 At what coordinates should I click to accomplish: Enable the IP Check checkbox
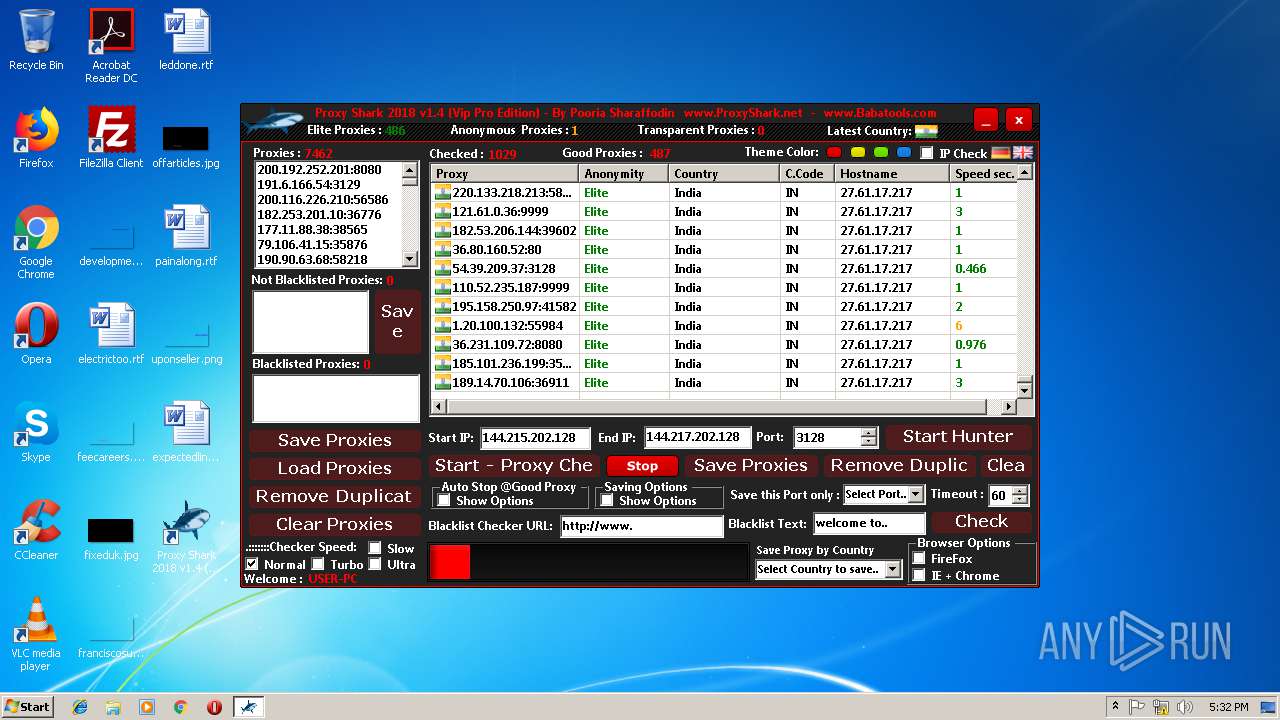pos(927,153)
